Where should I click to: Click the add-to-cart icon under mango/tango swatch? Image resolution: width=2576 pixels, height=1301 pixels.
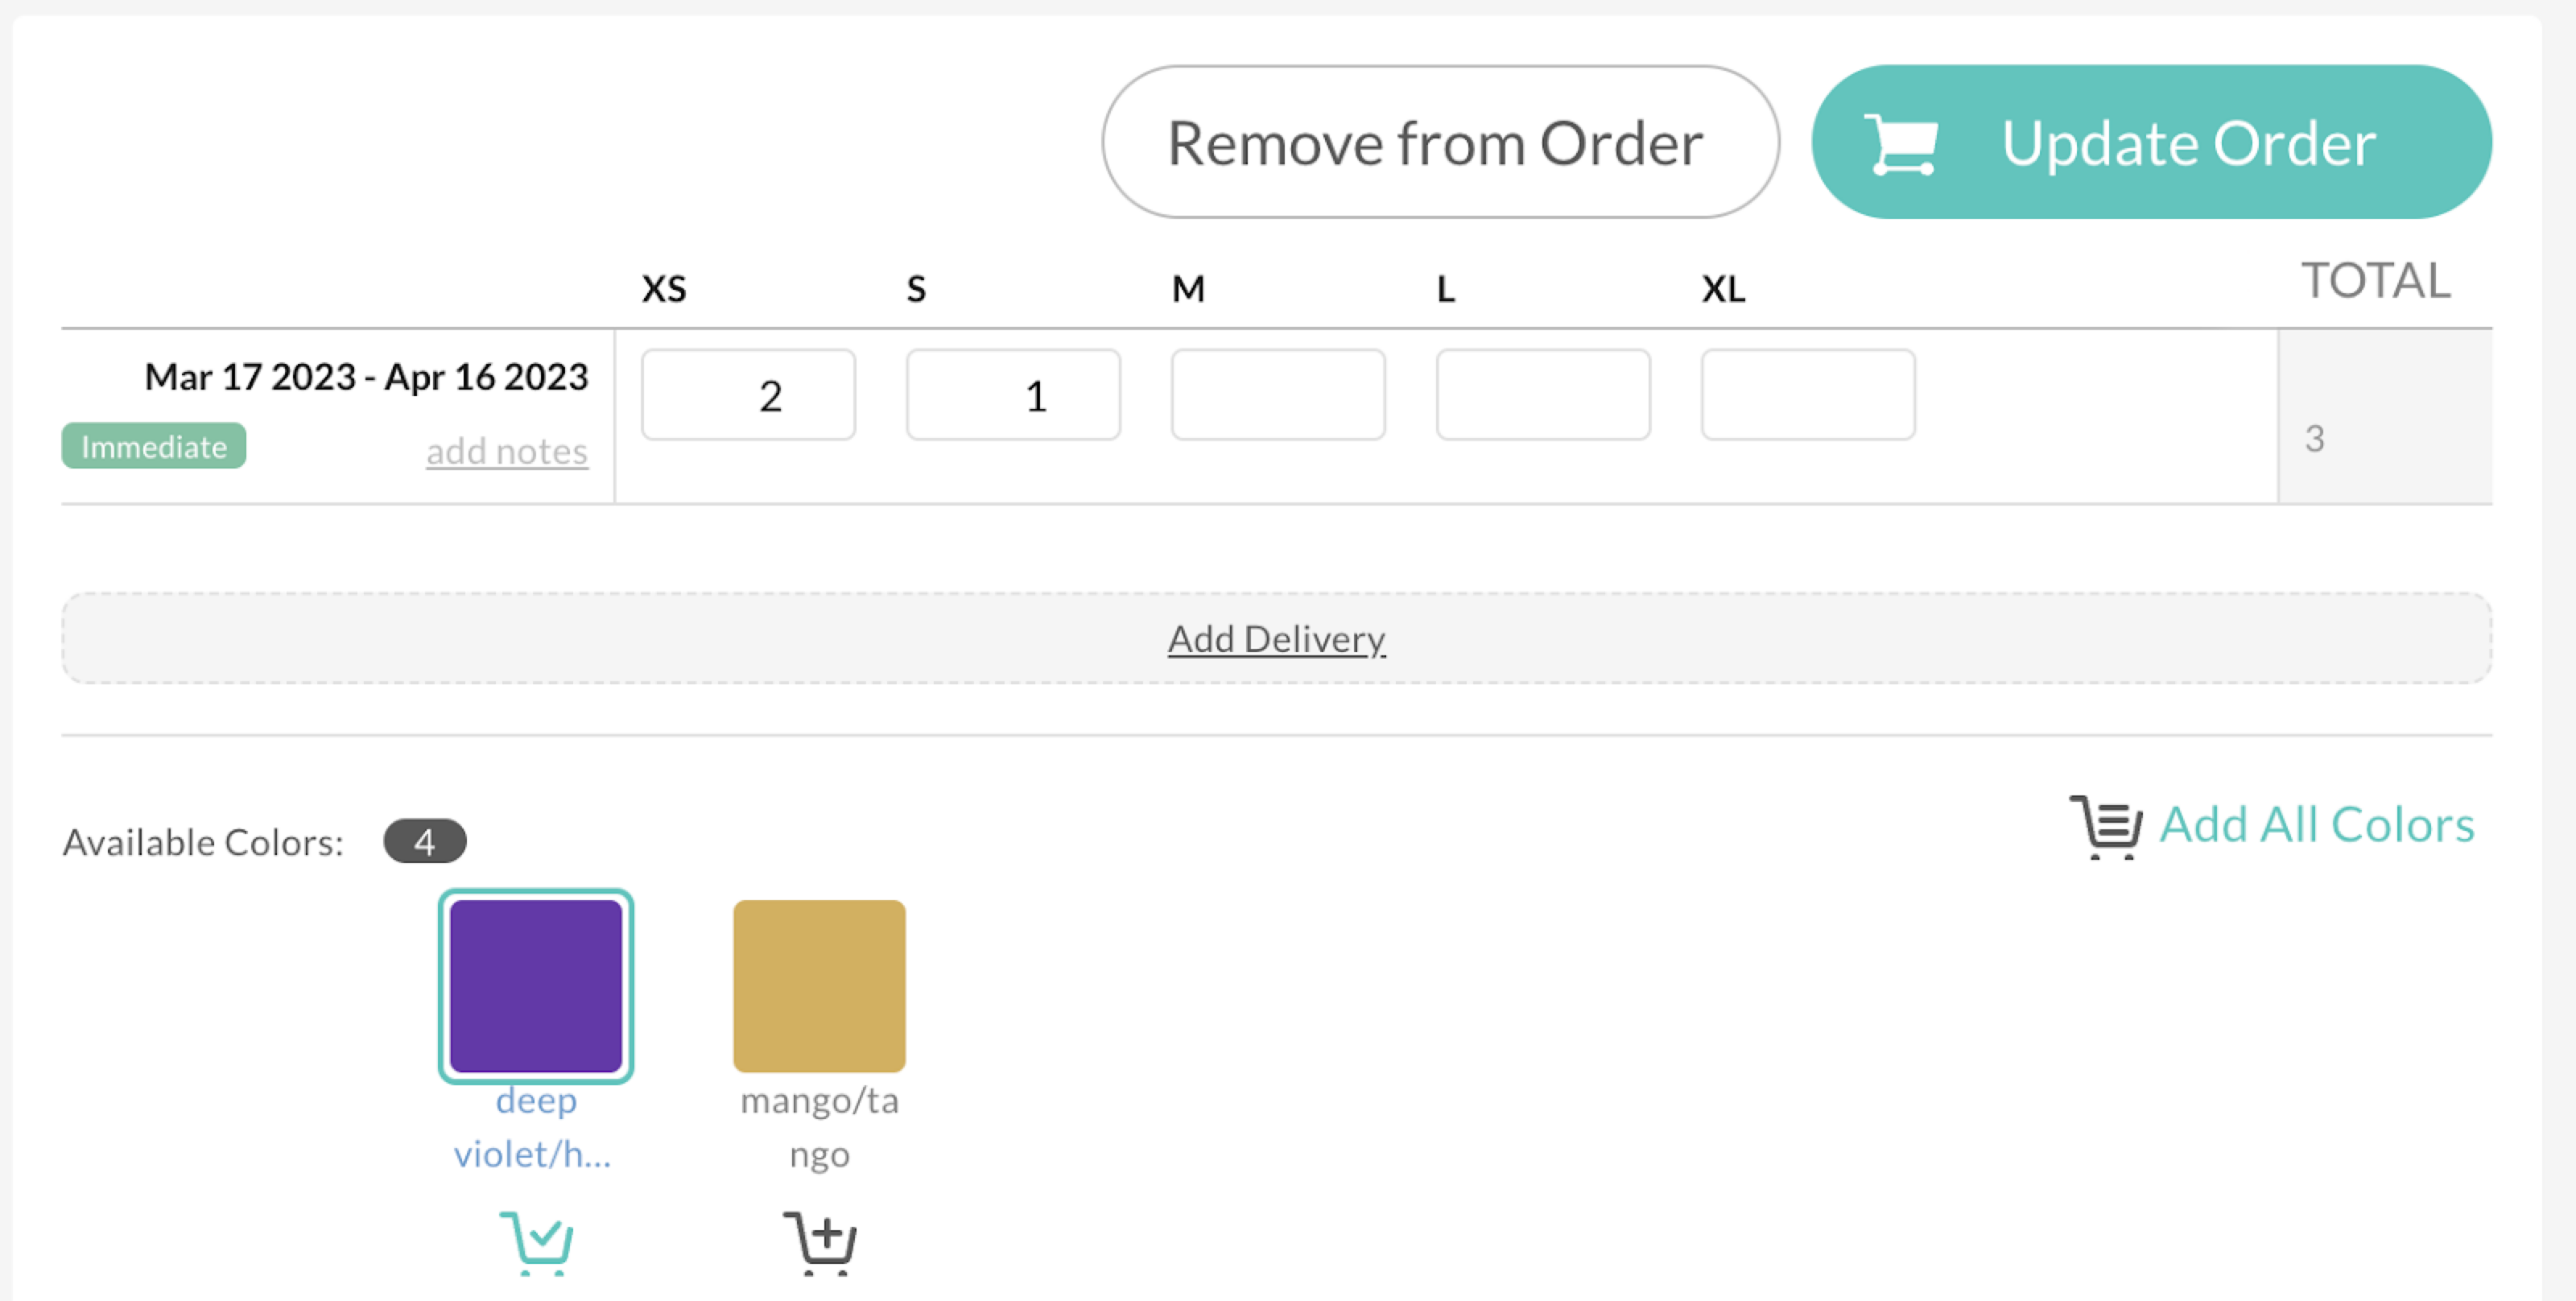pos(820,1243)
